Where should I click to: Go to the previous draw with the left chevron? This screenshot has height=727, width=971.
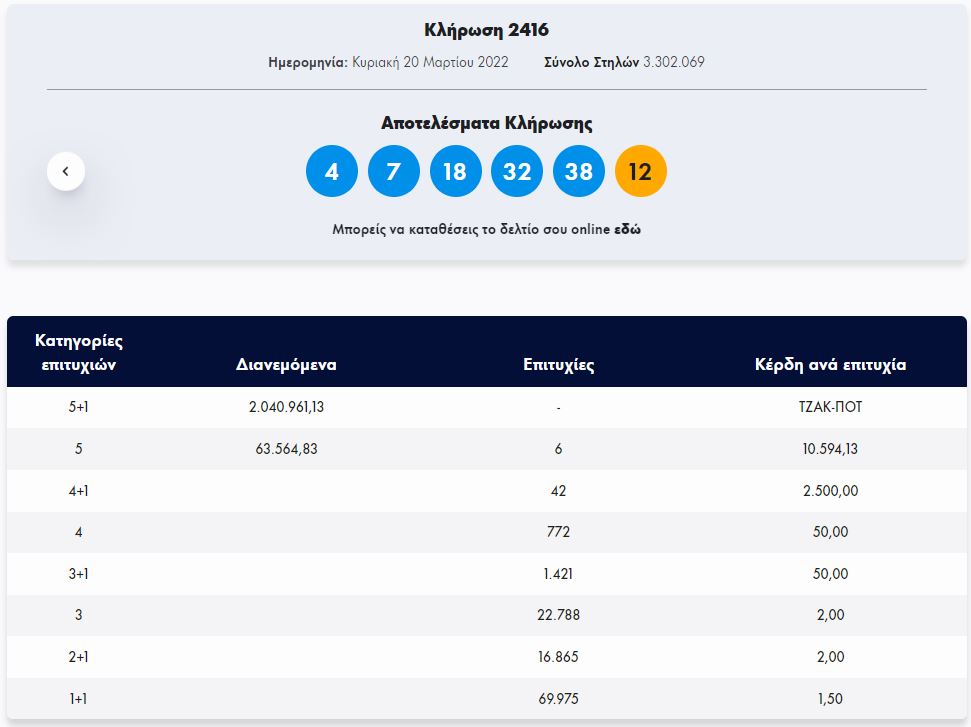(x=66, y=172)
